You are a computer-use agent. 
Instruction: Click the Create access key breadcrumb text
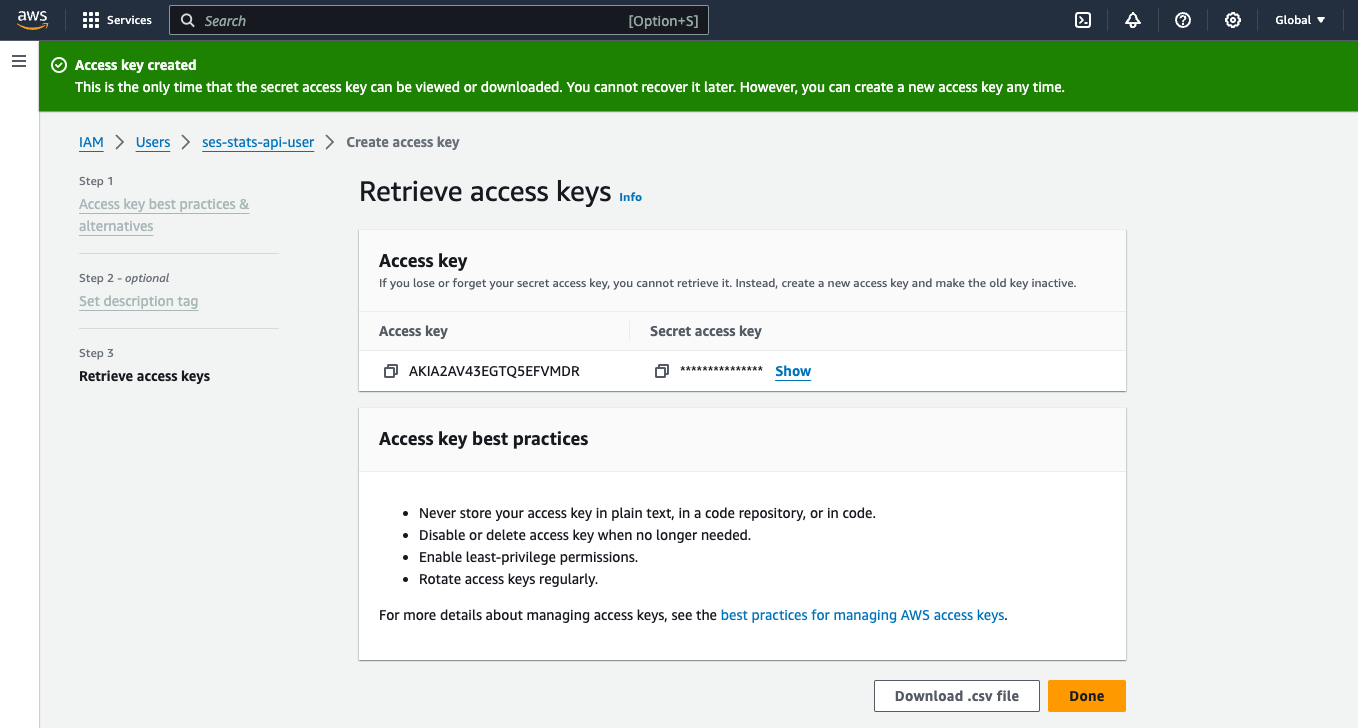[403, 142]
